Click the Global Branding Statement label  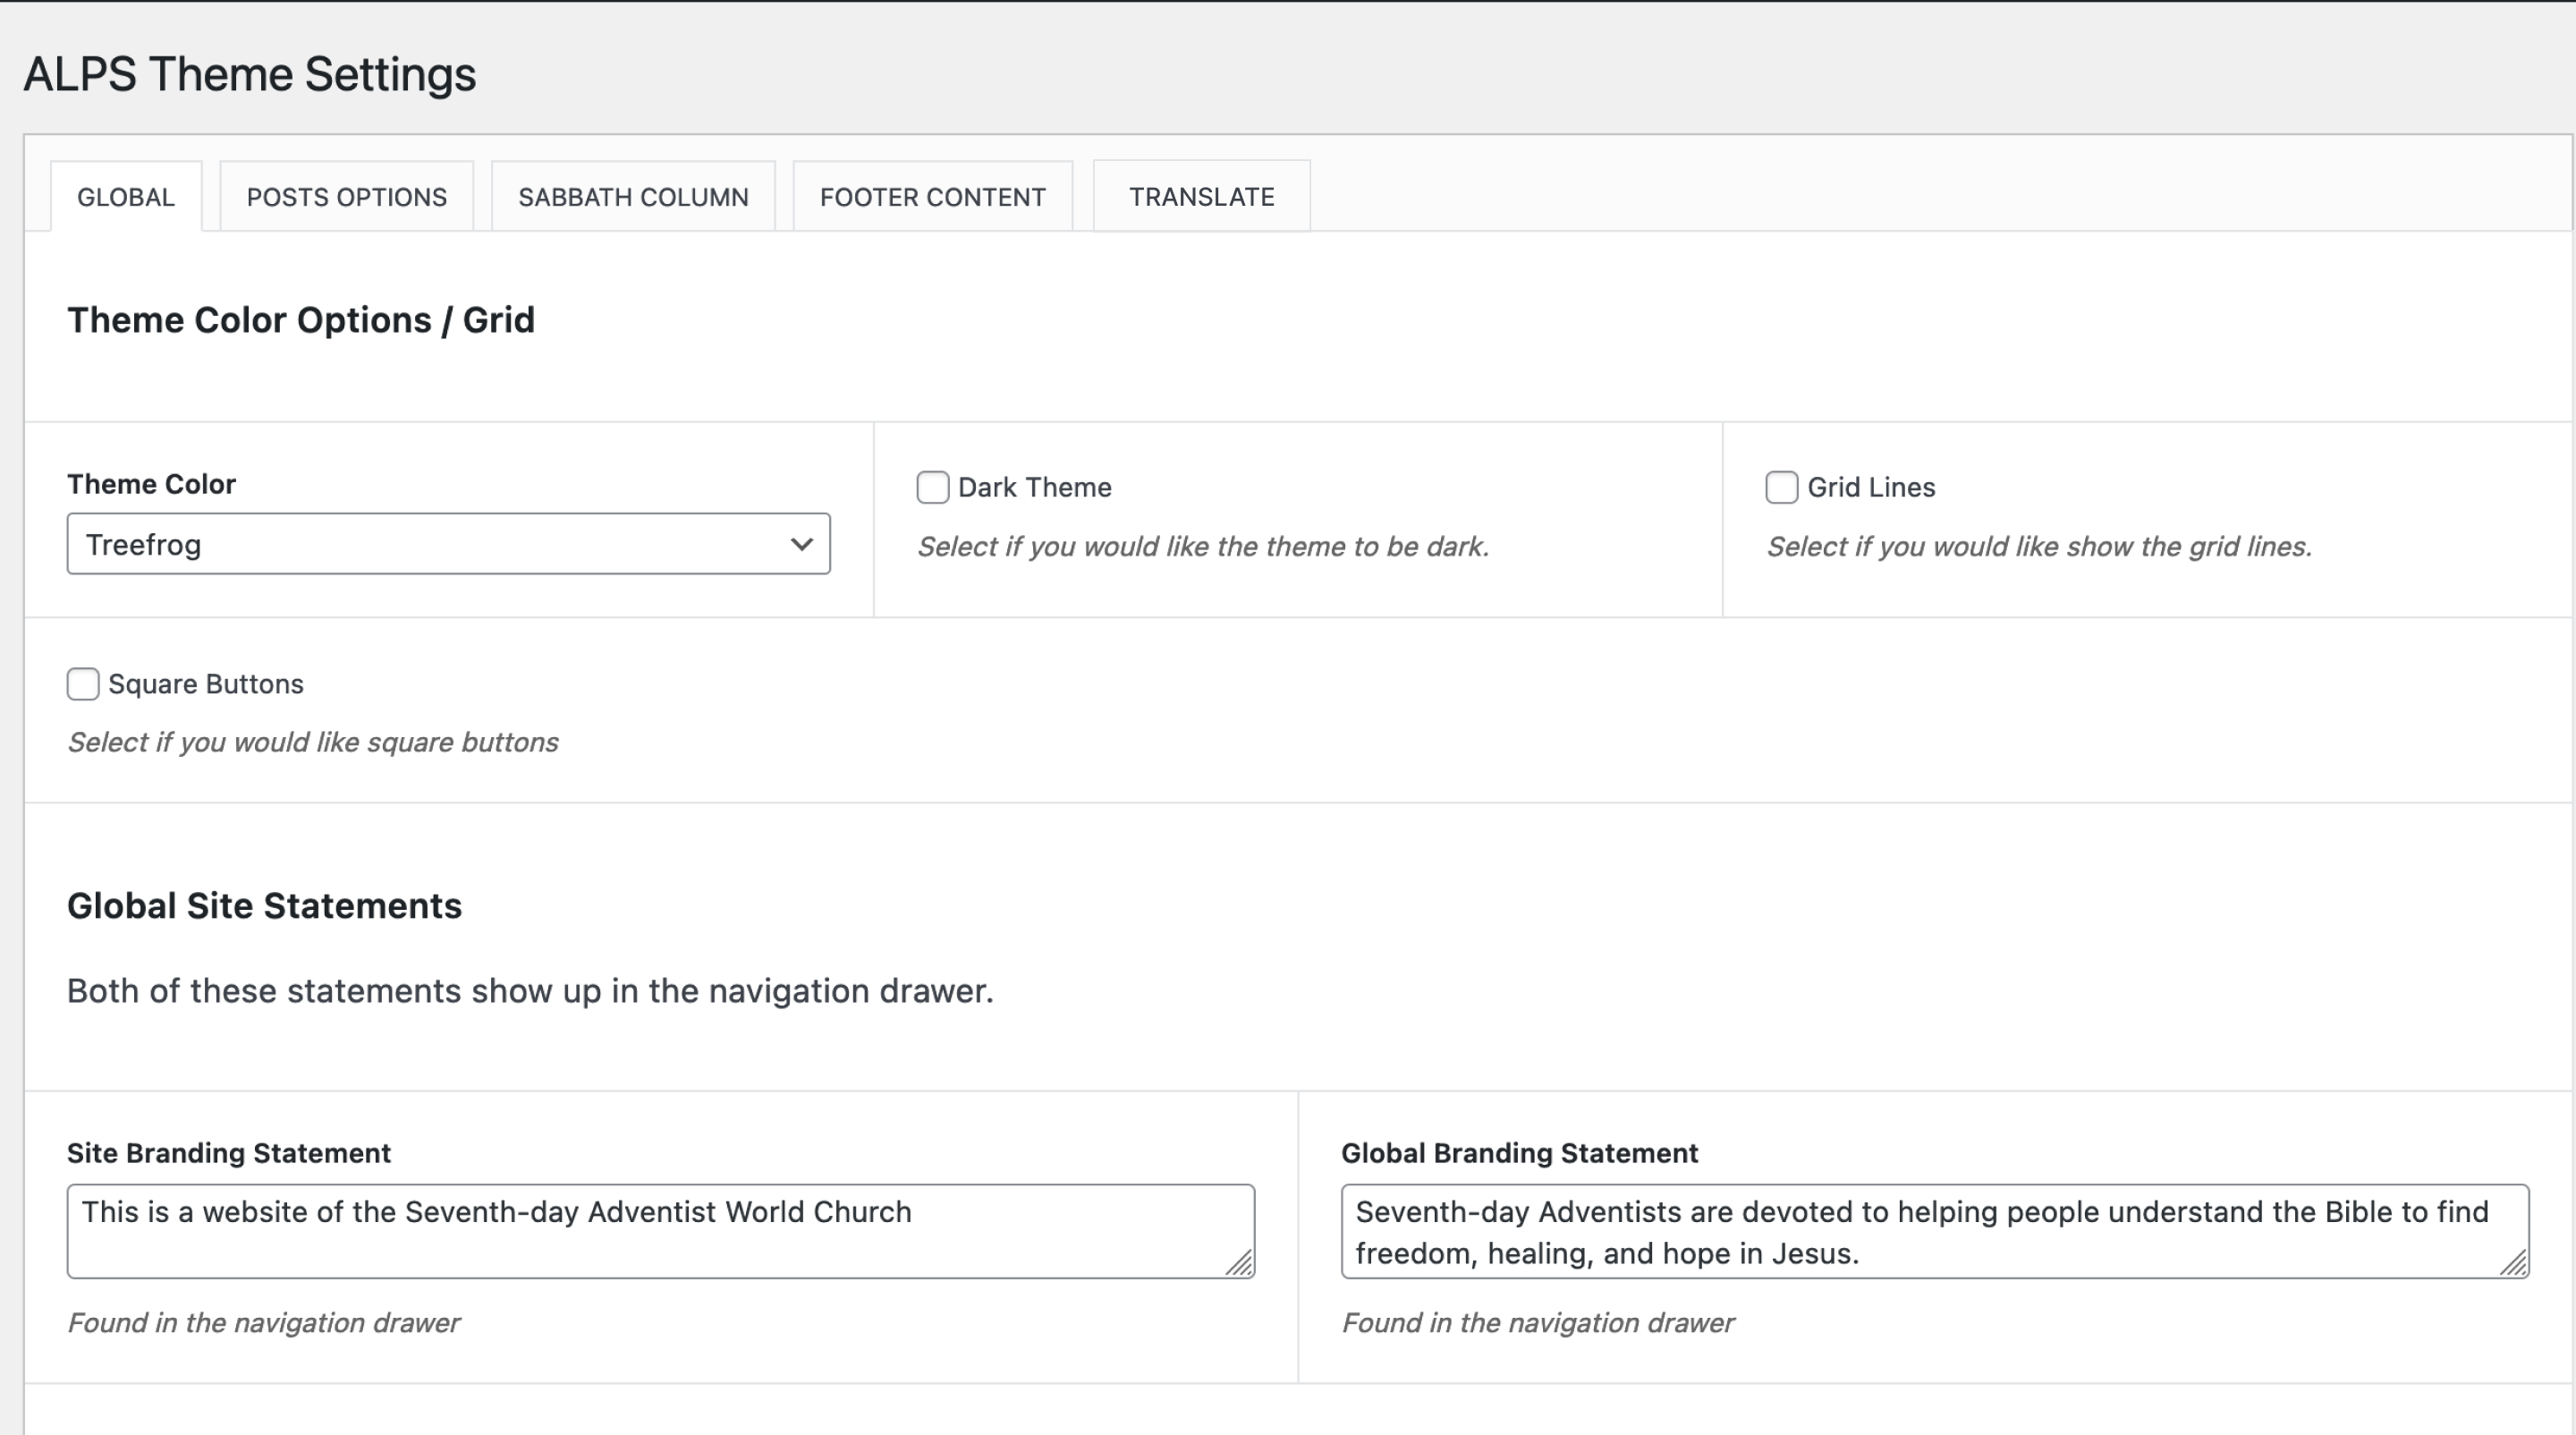coord(1520,1153)
